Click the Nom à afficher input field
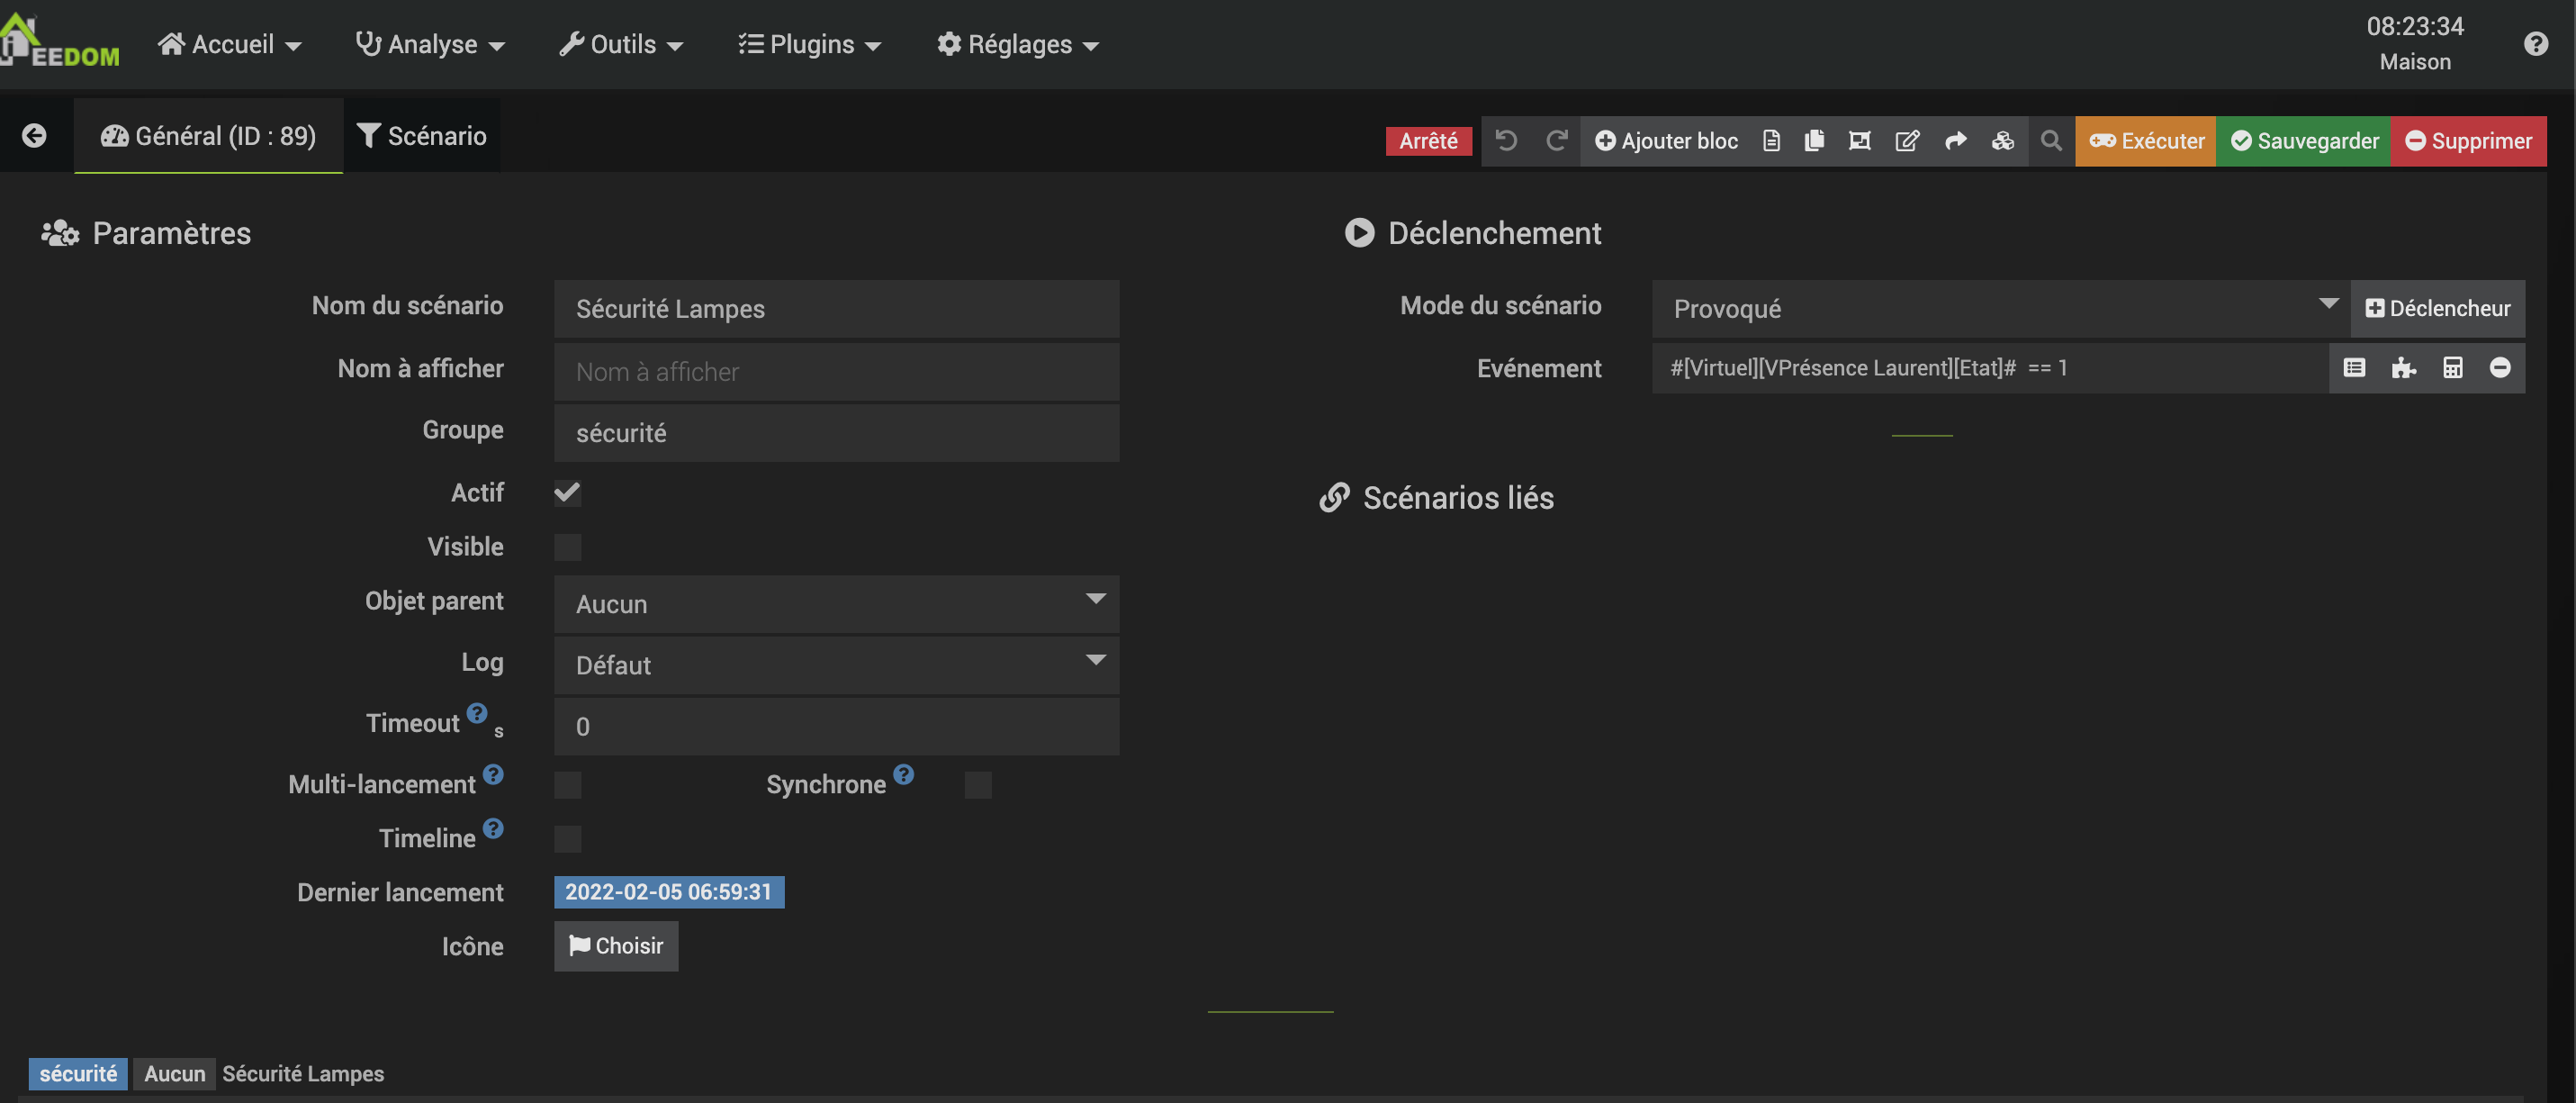The height and width of the screenshot is (1103, 2576). [x=836, y=372]
